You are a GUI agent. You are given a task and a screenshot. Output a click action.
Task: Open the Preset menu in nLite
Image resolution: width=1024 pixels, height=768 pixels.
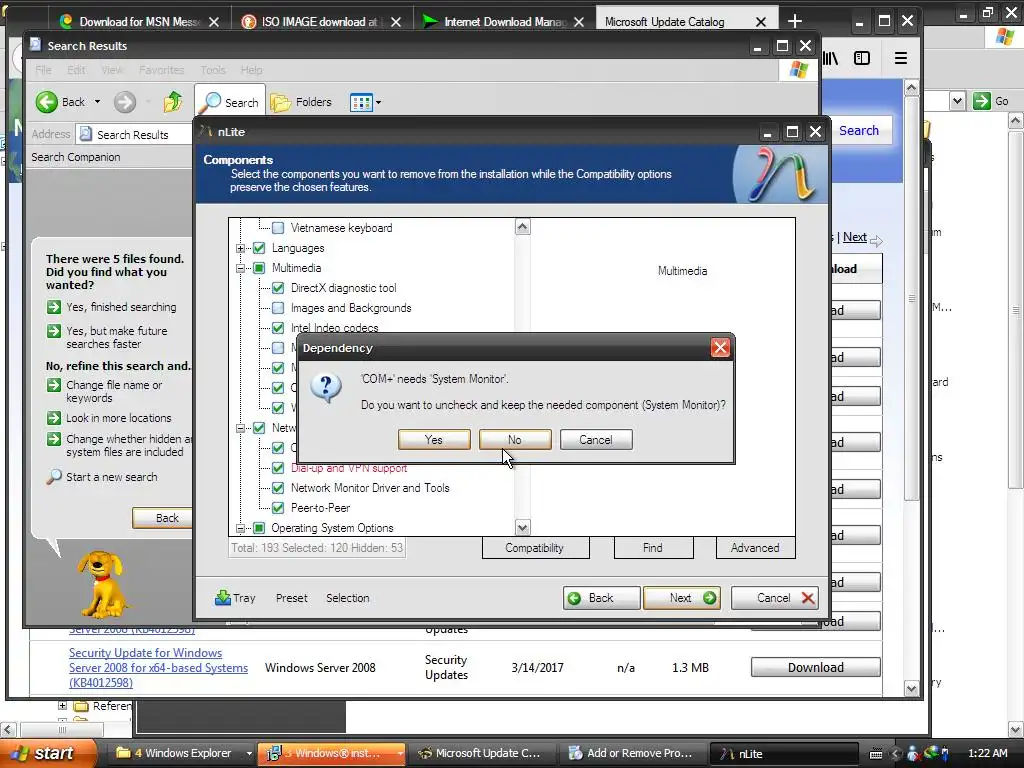[x=291, y=598]
